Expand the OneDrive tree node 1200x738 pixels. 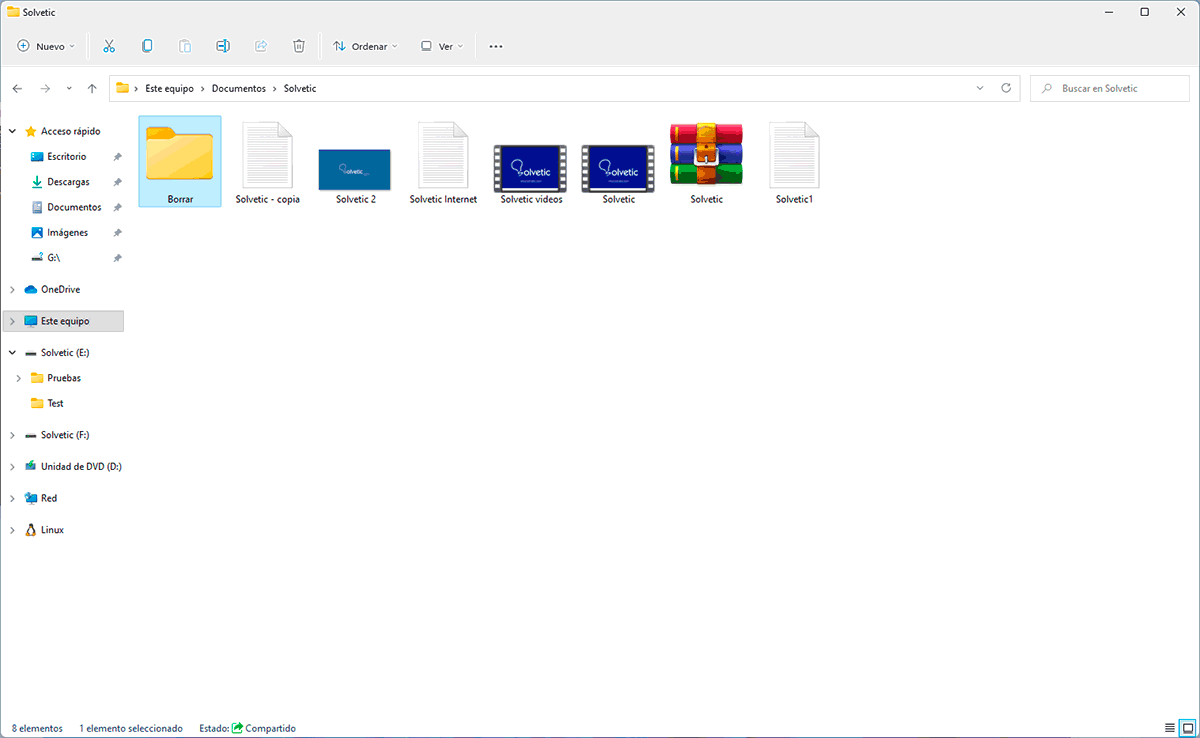tap(12, 289)
